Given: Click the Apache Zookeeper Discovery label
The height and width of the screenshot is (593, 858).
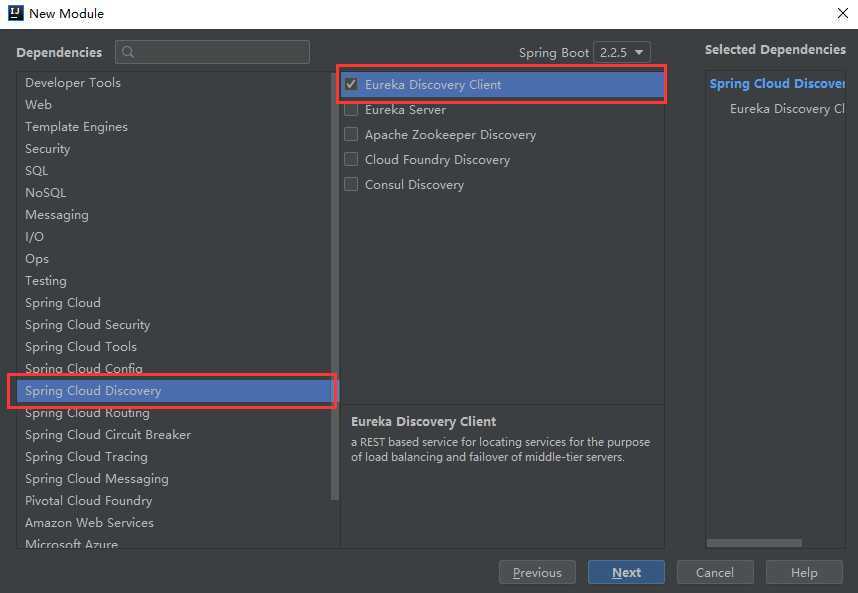Looking at the screenshot, I should 450,135.
